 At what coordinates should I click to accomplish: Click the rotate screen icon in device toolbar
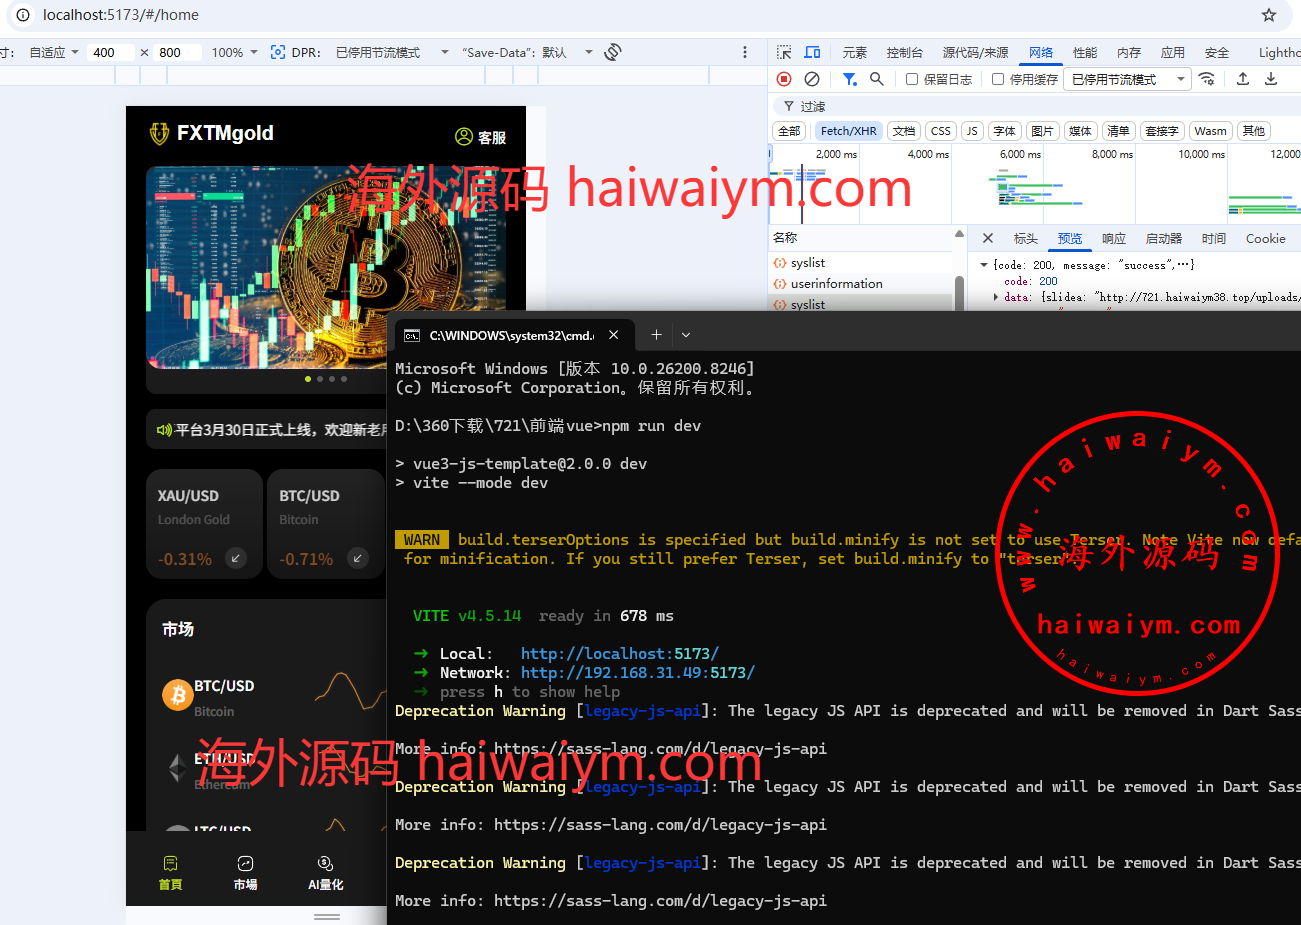[x=613, y=52]
